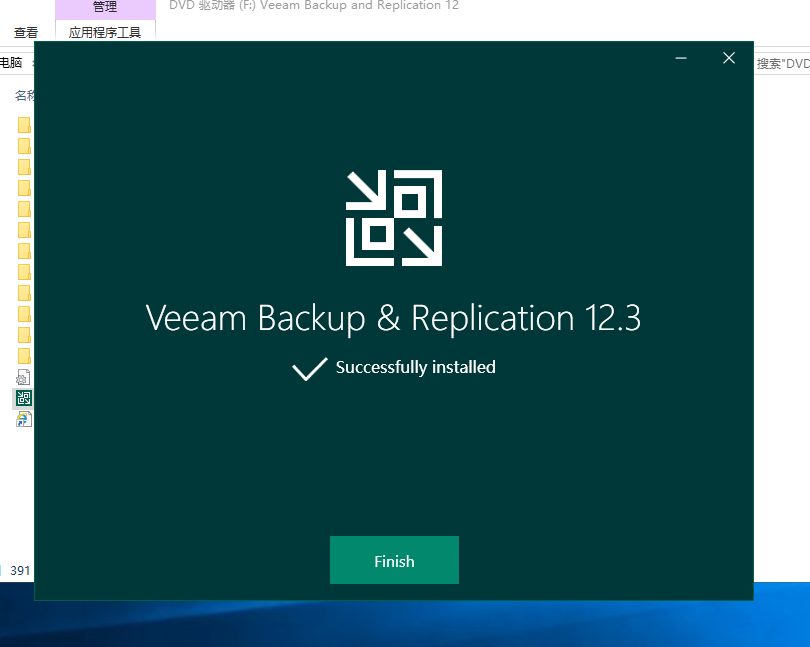Open the 管理 ribbon tab in Explorer
This screenshot has height=647, width=810.
coord(105,7)
